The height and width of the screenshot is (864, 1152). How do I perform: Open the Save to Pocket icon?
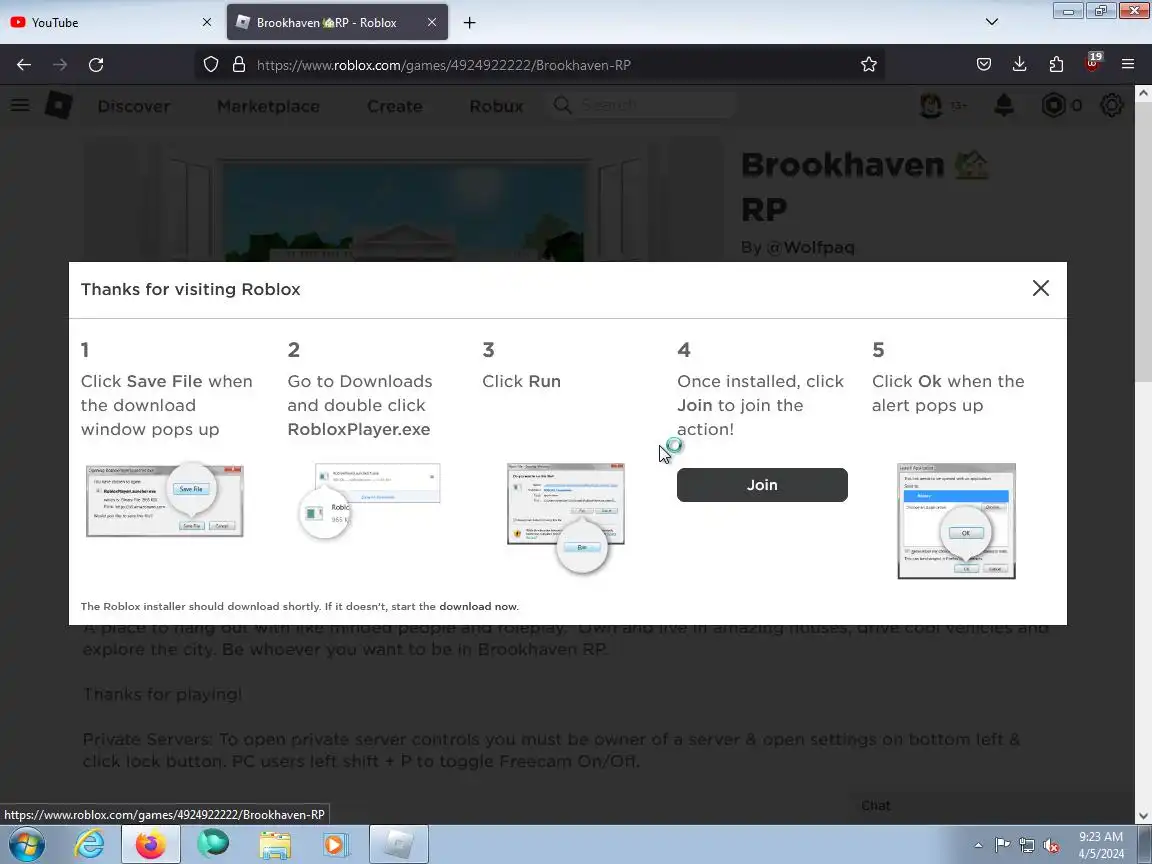984,65
